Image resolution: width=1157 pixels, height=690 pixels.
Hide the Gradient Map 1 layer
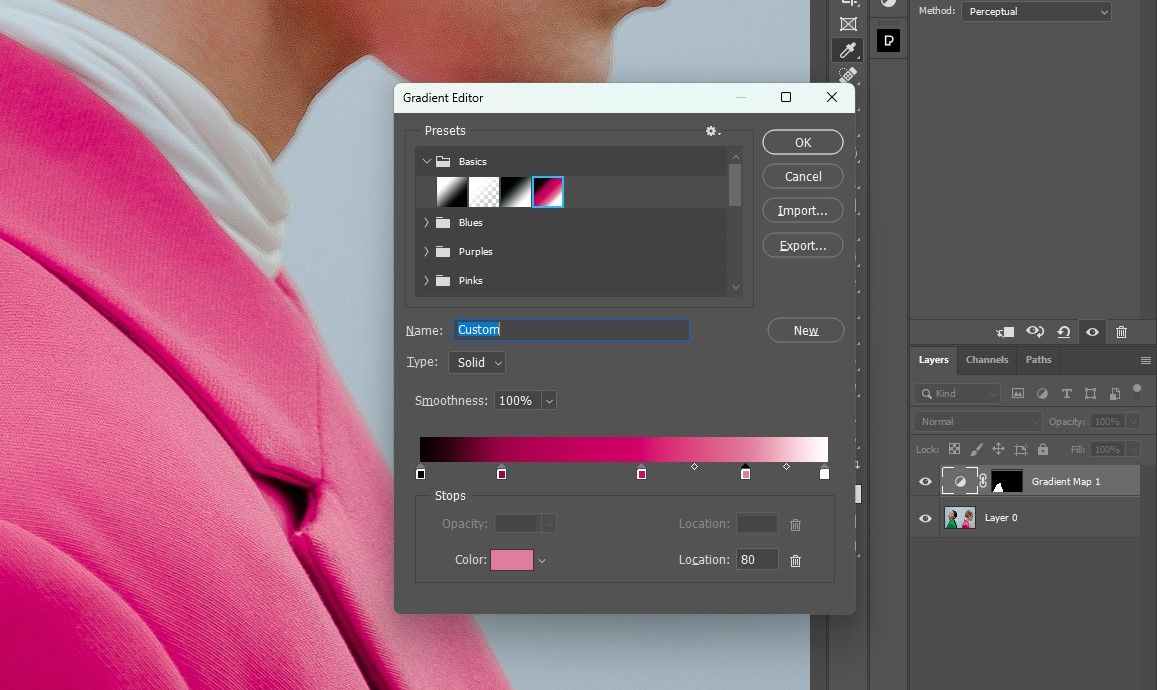pos(925,482)
